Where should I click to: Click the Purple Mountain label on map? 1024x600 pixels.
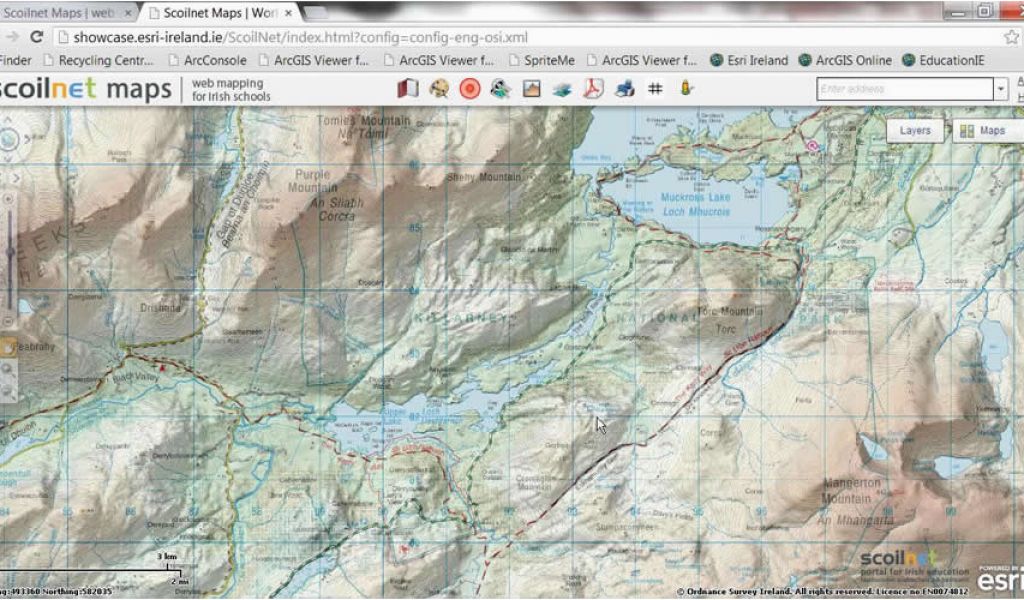[x=313, y=181]
